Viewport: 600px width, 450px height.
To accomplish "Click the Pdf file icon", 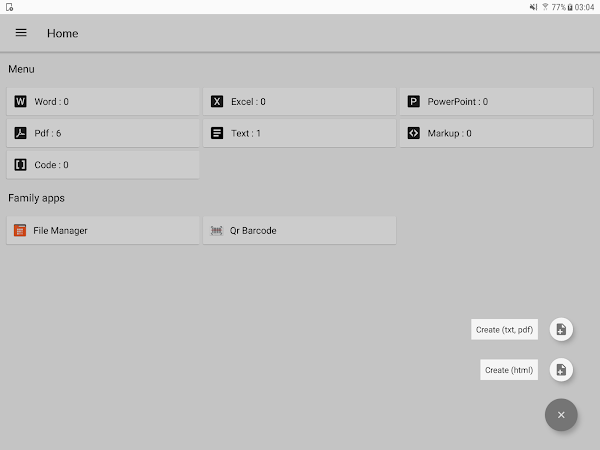I will pyautogui.click(x=20, y=133).
